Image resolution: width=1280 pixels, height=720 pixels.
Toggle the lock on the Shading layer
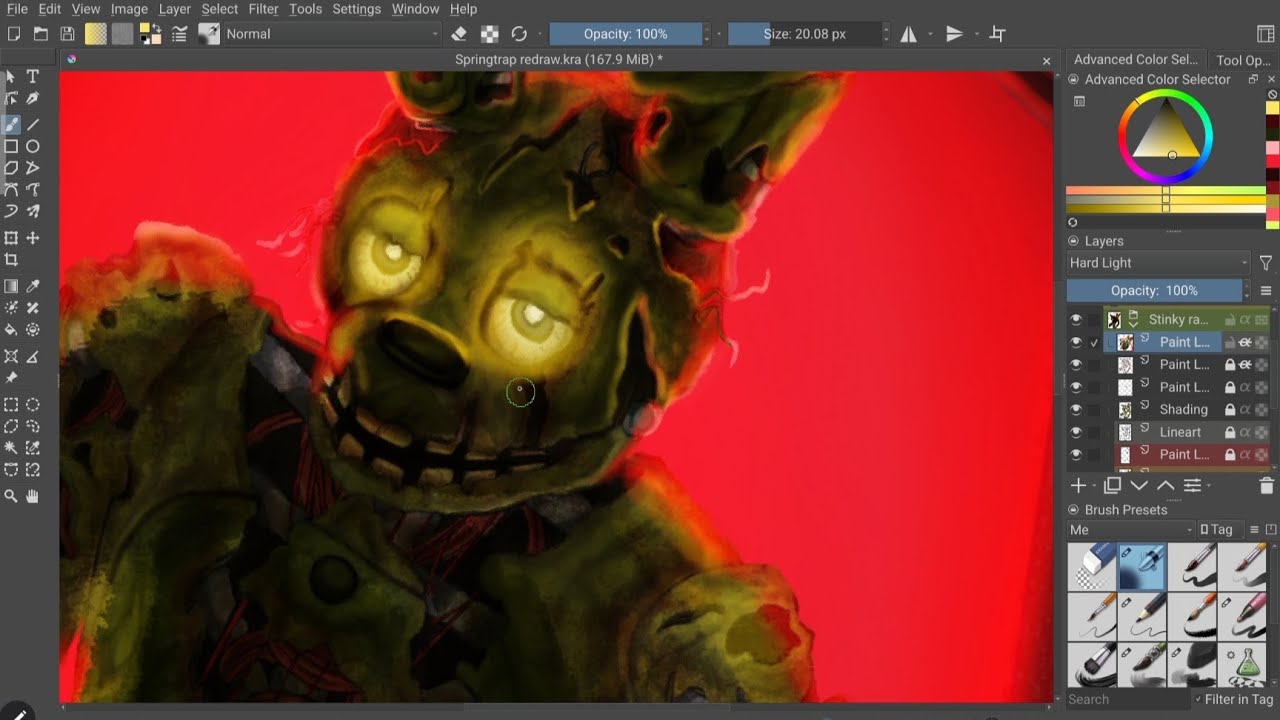click(x=1230, y=410)
